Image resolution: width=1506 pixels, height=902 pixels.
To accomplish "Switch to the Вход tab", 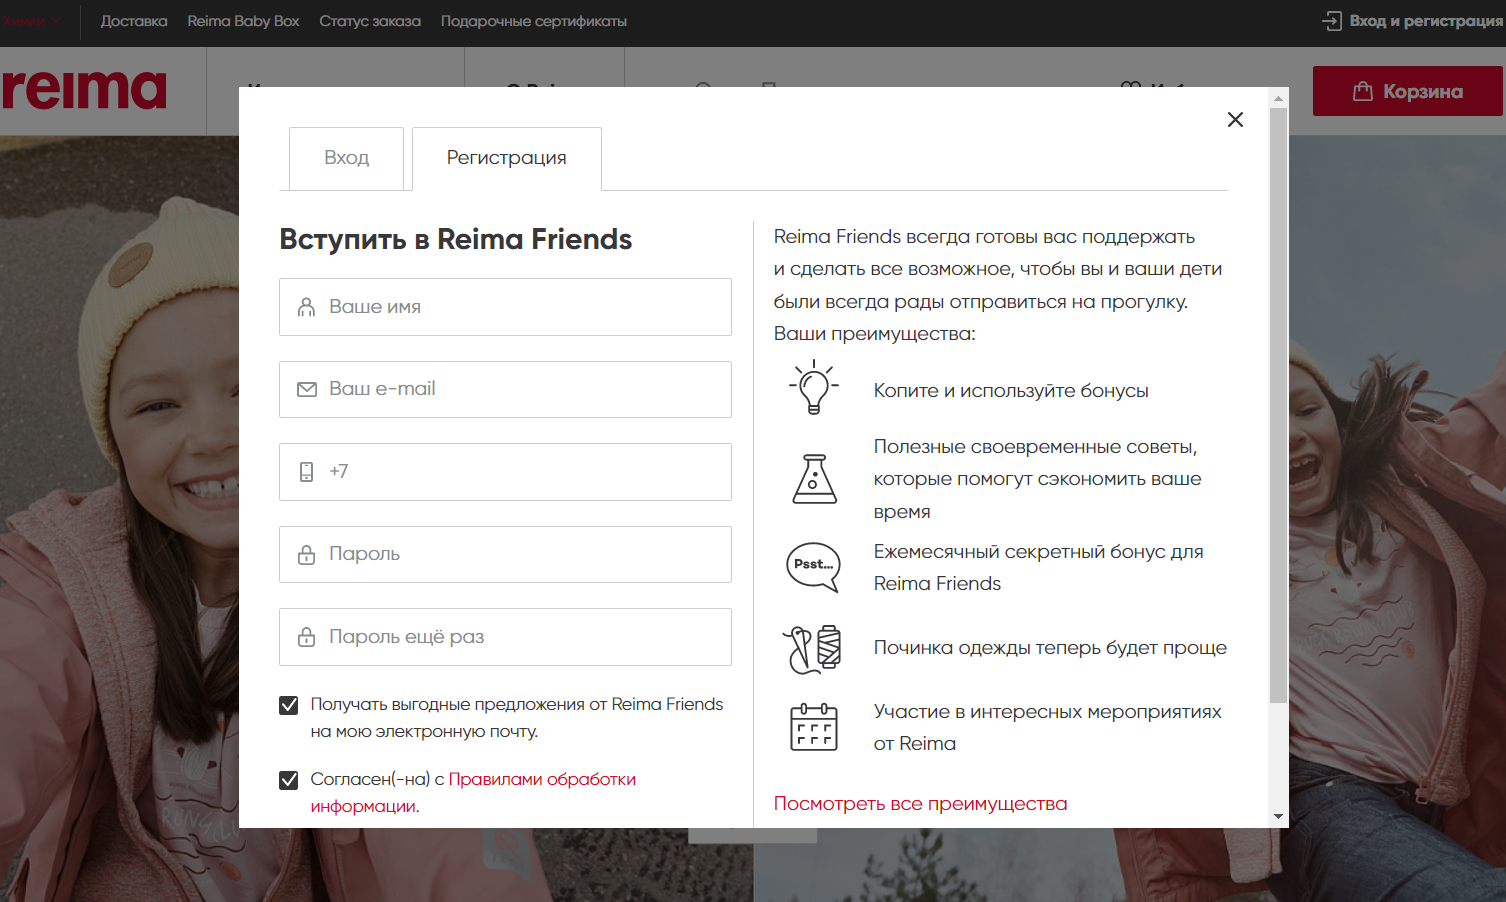I will (x=346, y=158).
